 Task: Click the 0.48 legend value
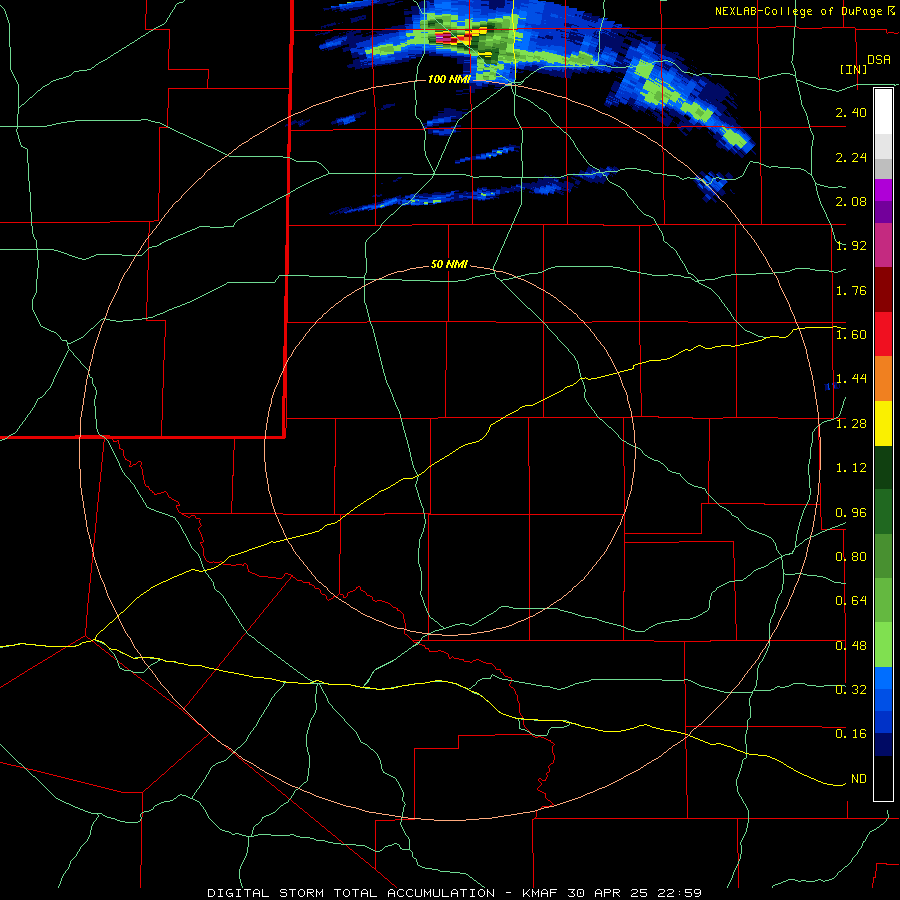[851, 646]
